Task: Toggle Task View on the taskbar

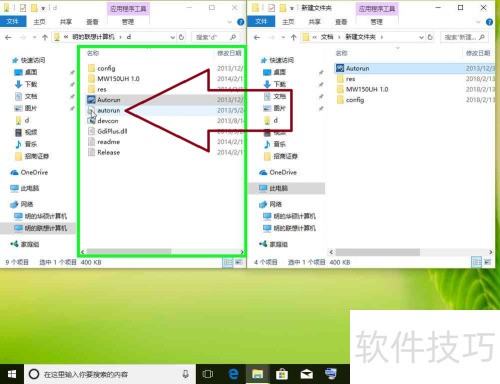Action: coord(208,374)
